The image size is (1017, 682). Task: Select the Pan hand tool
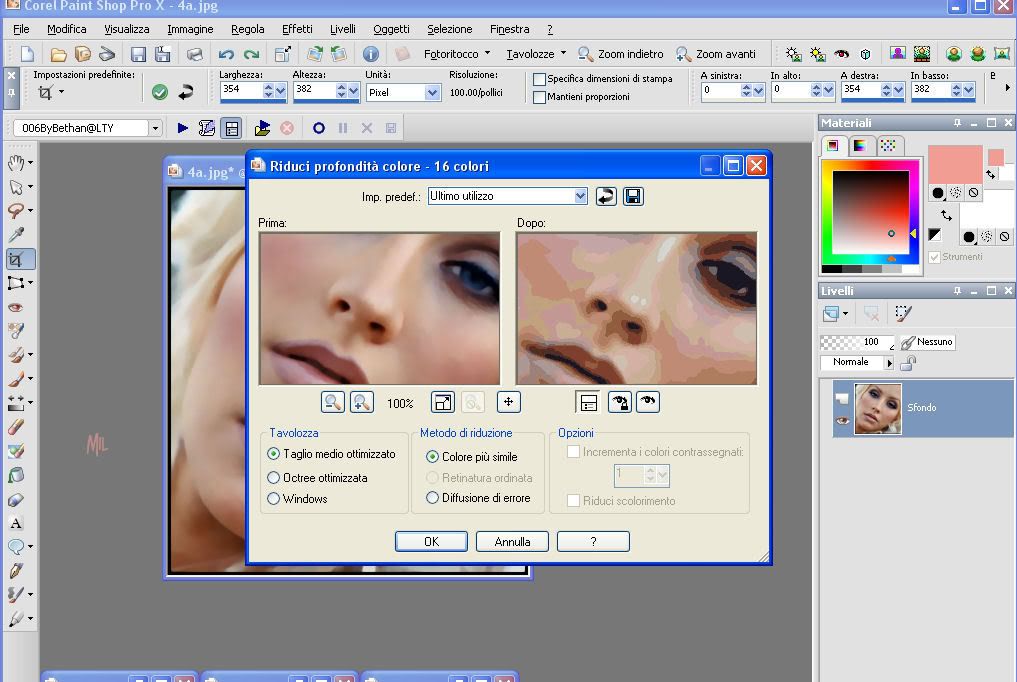(16, 163)
